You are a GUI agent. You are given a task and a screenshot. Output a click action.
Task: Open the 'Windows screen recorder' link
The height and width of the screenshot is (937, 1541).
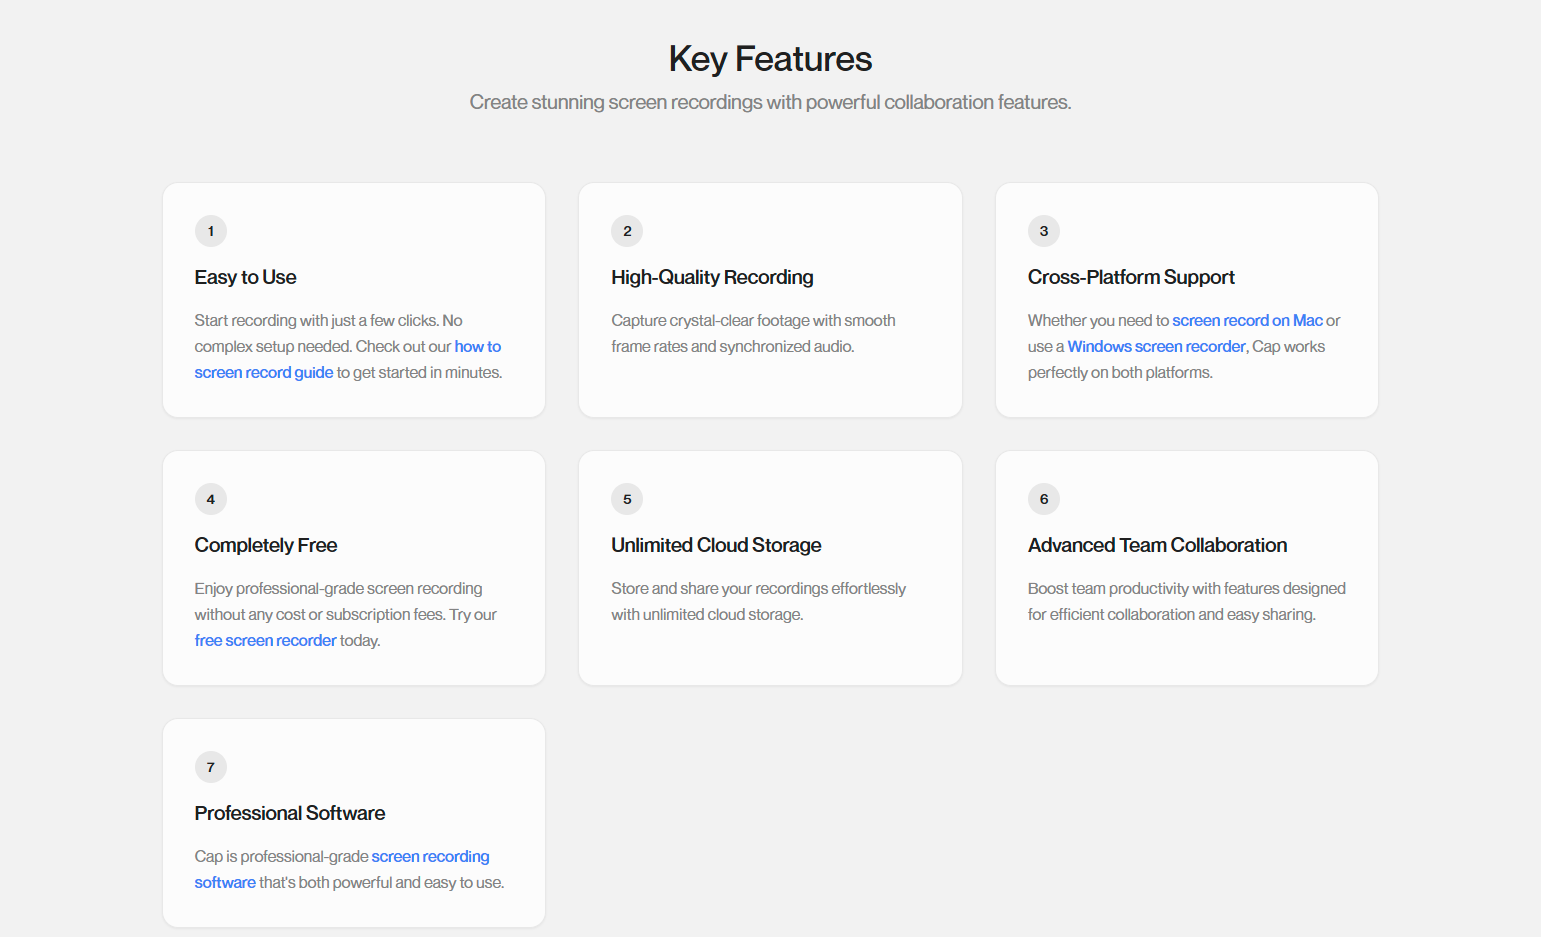click(1156, 346)
